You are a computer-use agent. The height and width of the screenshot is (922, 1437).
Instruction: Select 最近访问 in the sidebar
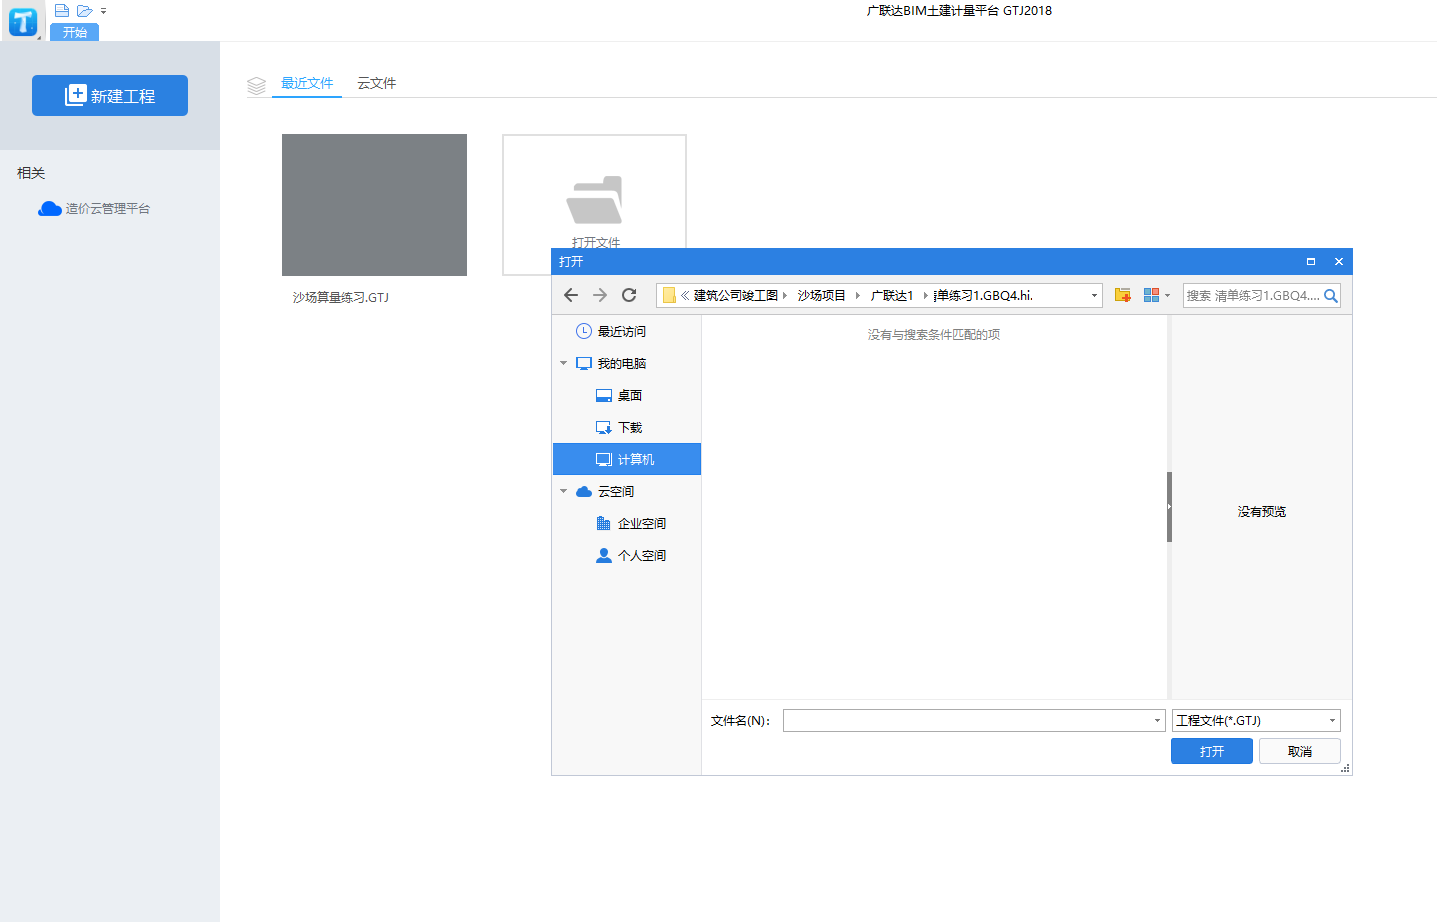(x=627, y=331)
